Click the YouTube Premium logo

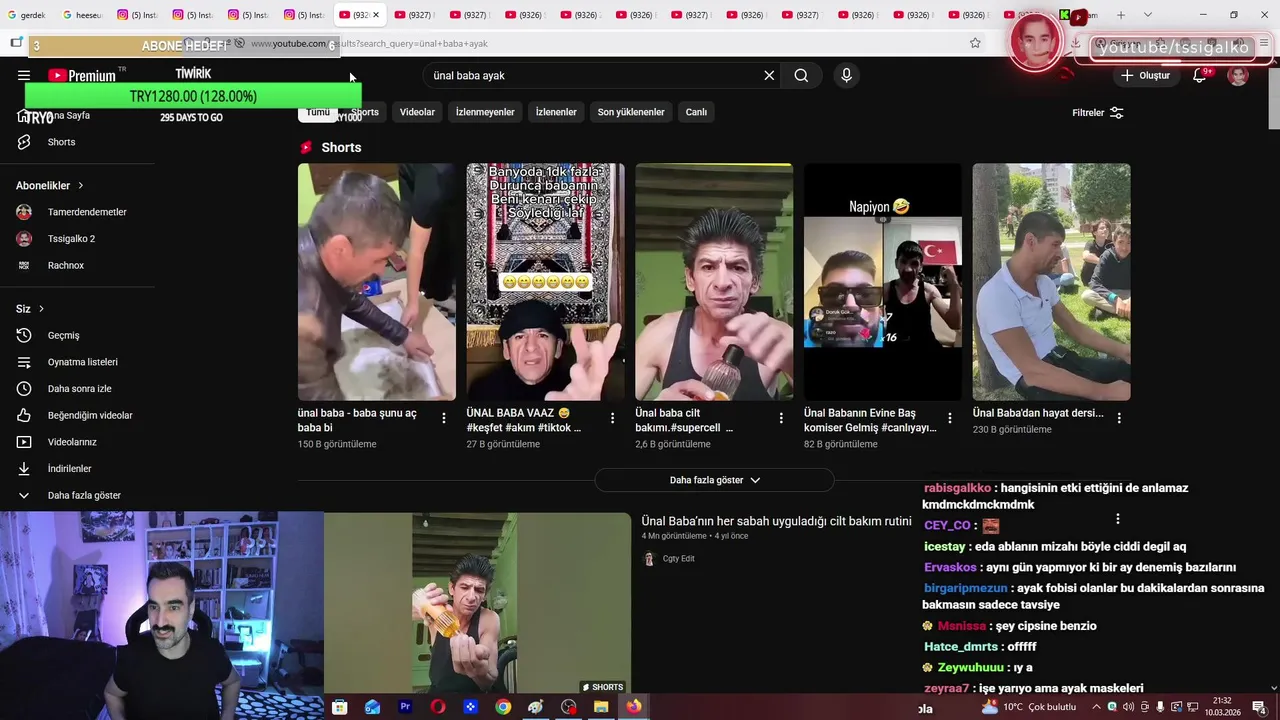point(82,75)
